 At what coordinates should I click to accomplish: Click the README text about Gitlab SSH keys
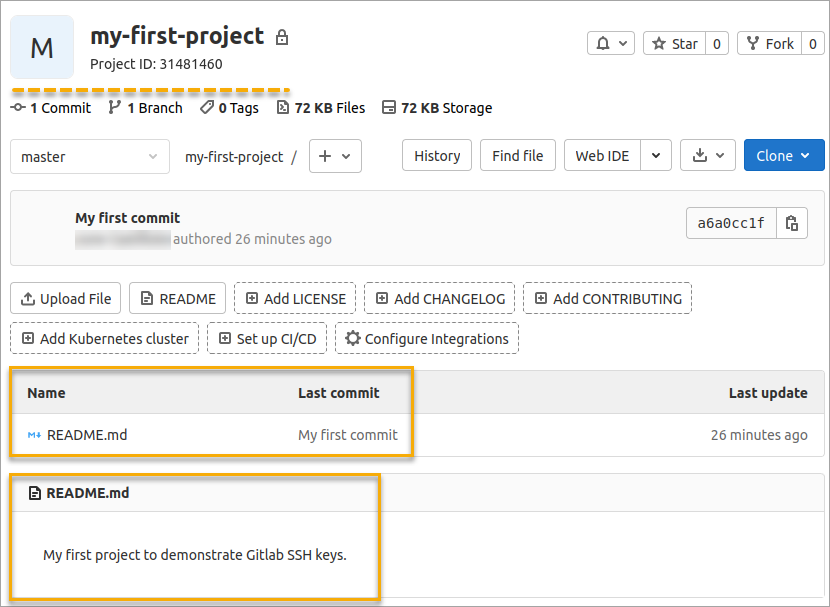click(195, 555)
